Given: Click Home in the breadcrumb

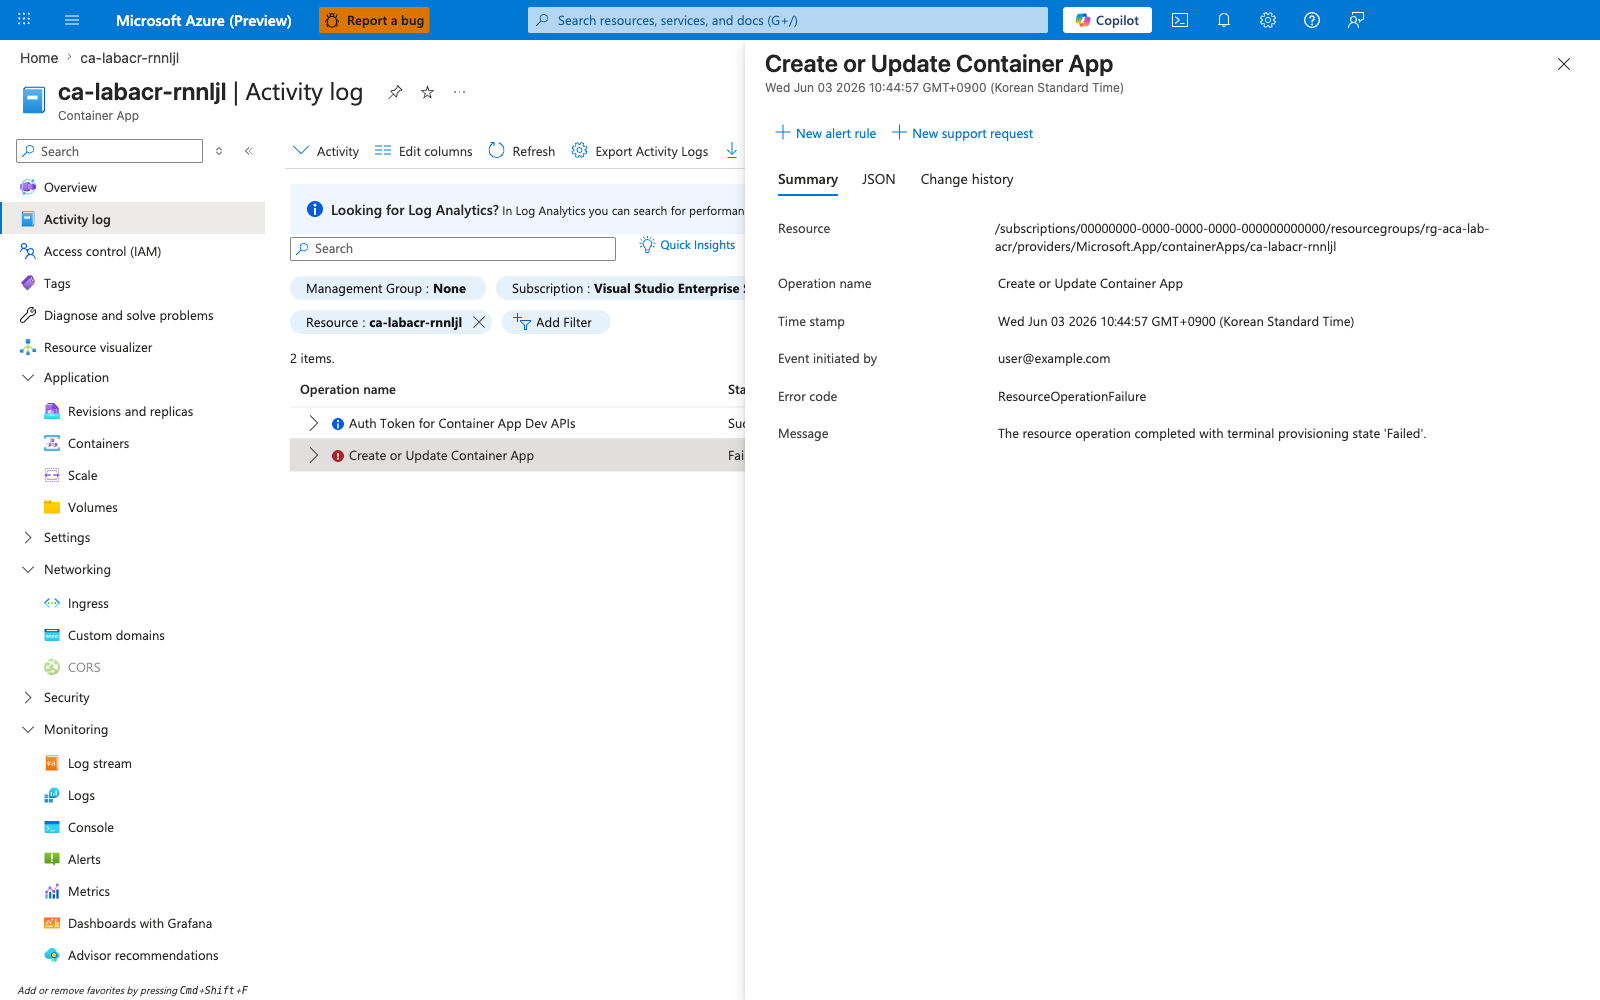Looking at the screenshot, I should [39, 58].
